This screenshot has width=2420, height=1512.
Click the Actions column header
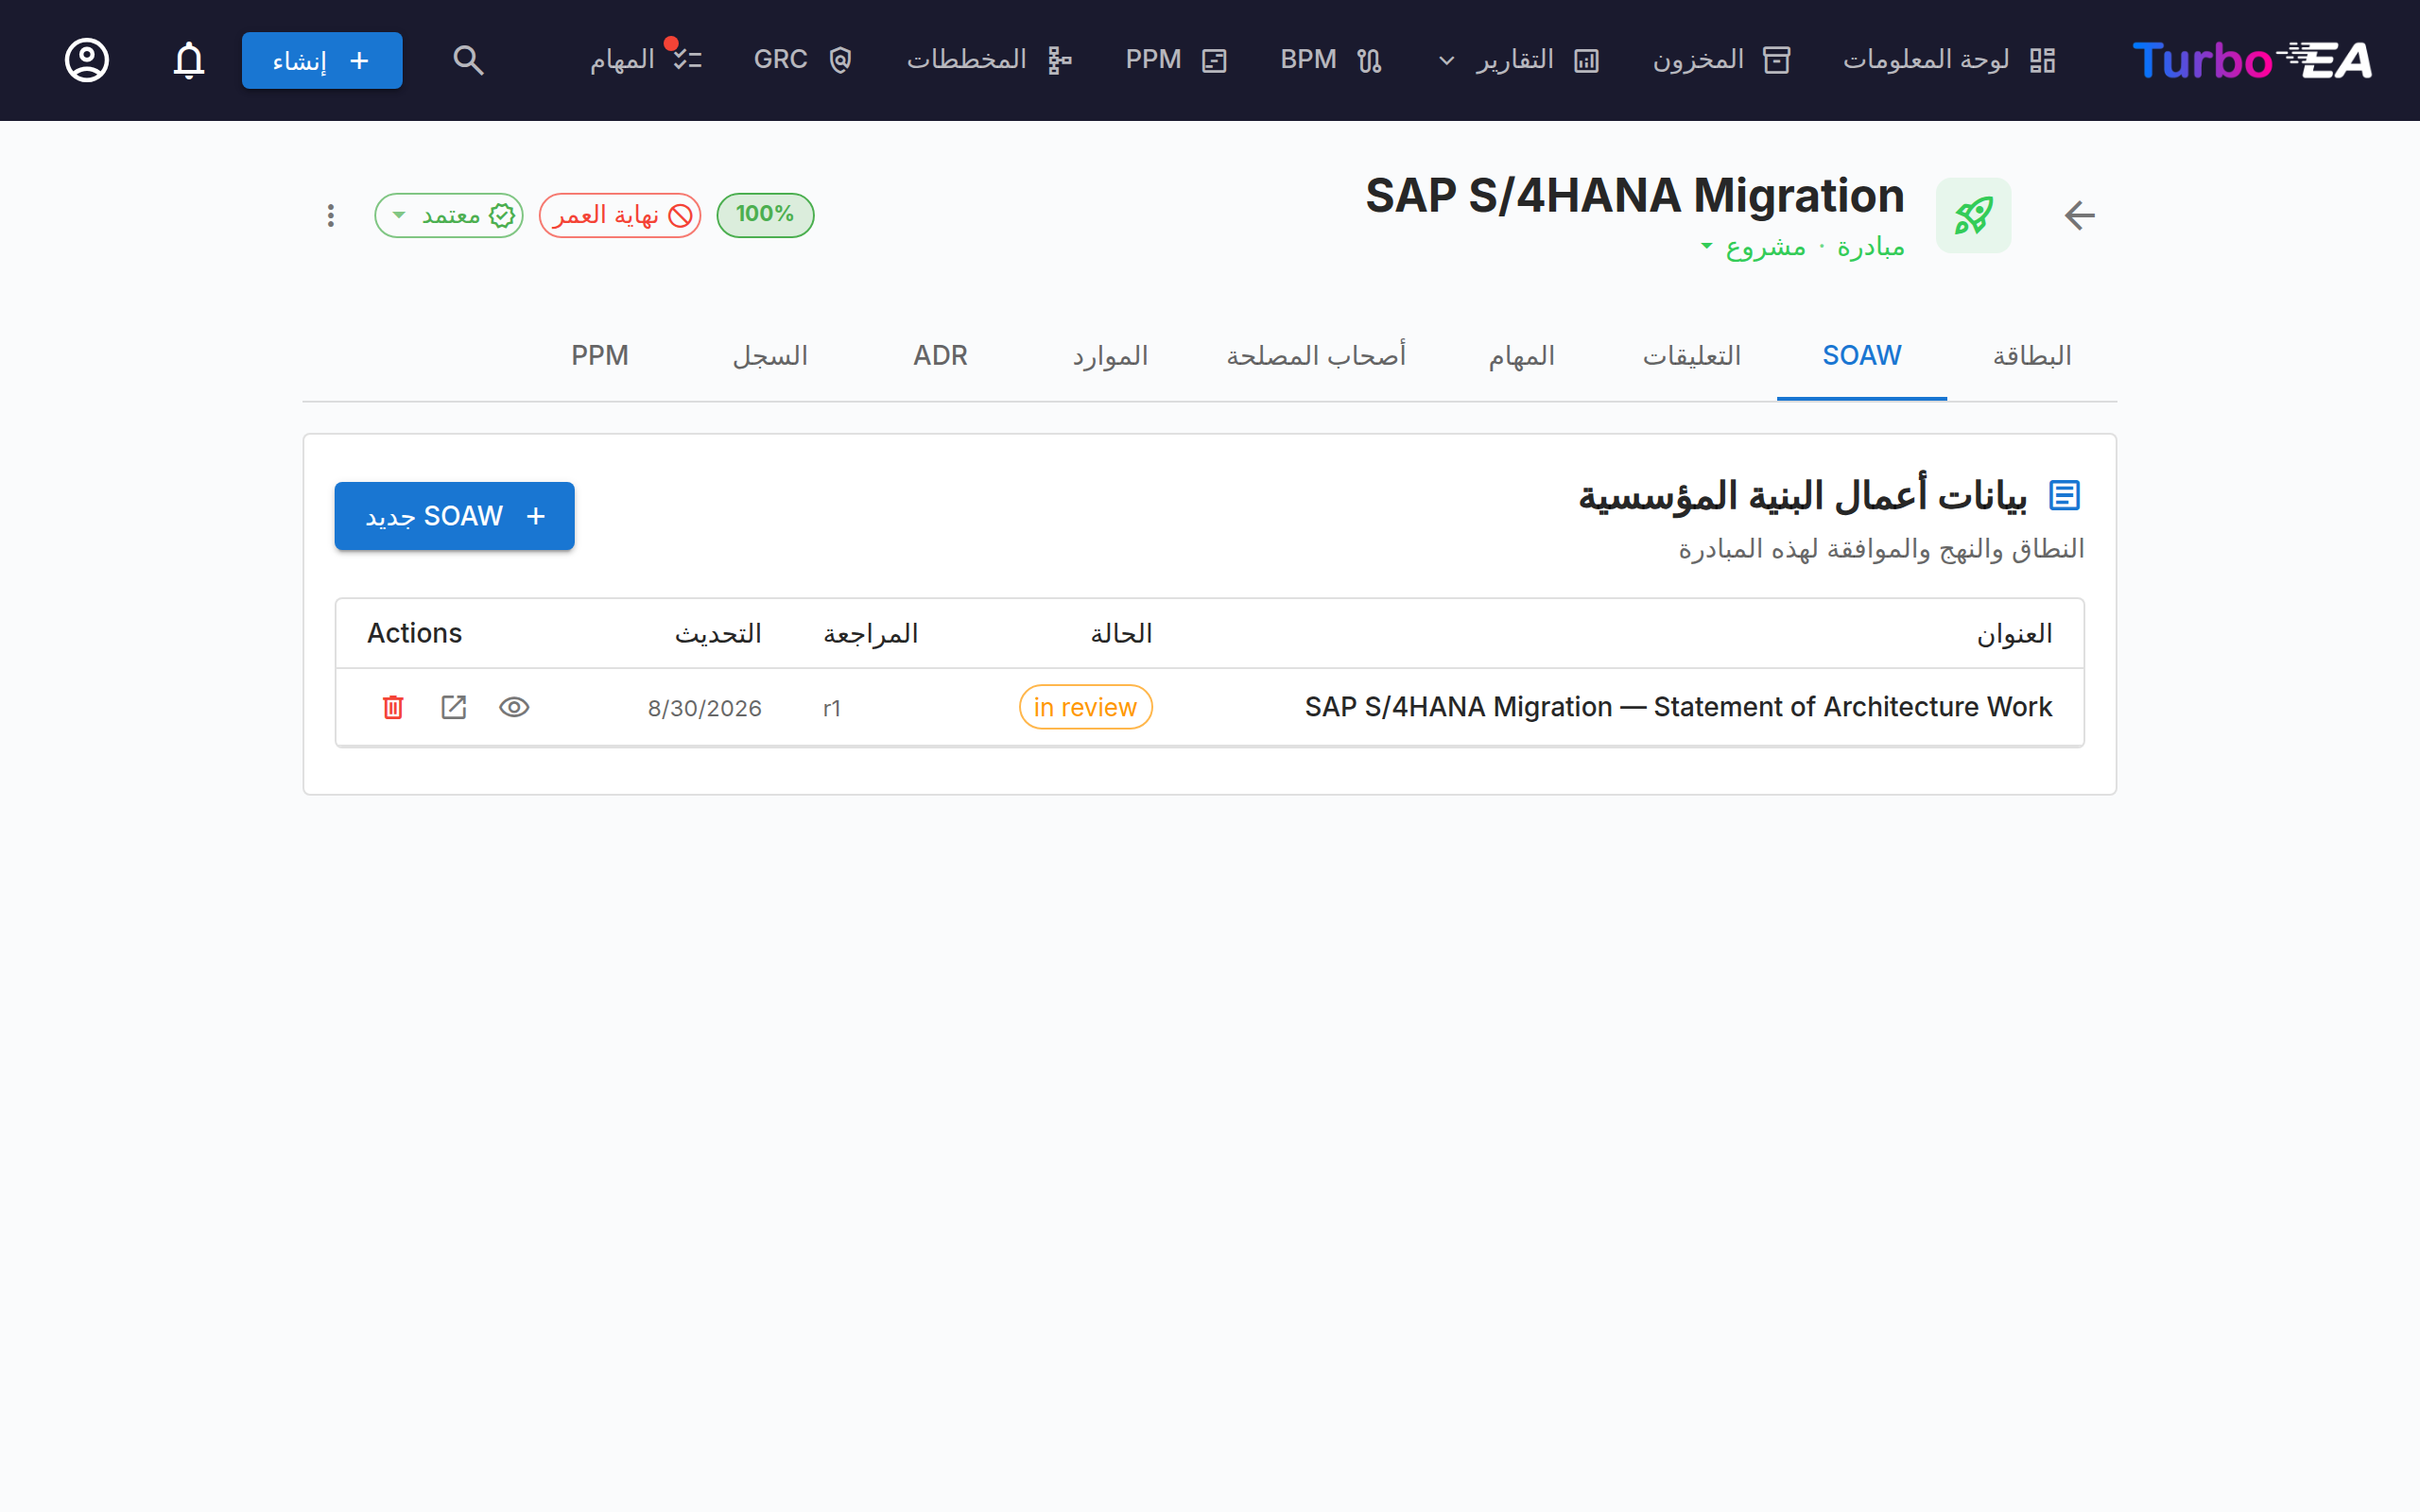[414, 633]
